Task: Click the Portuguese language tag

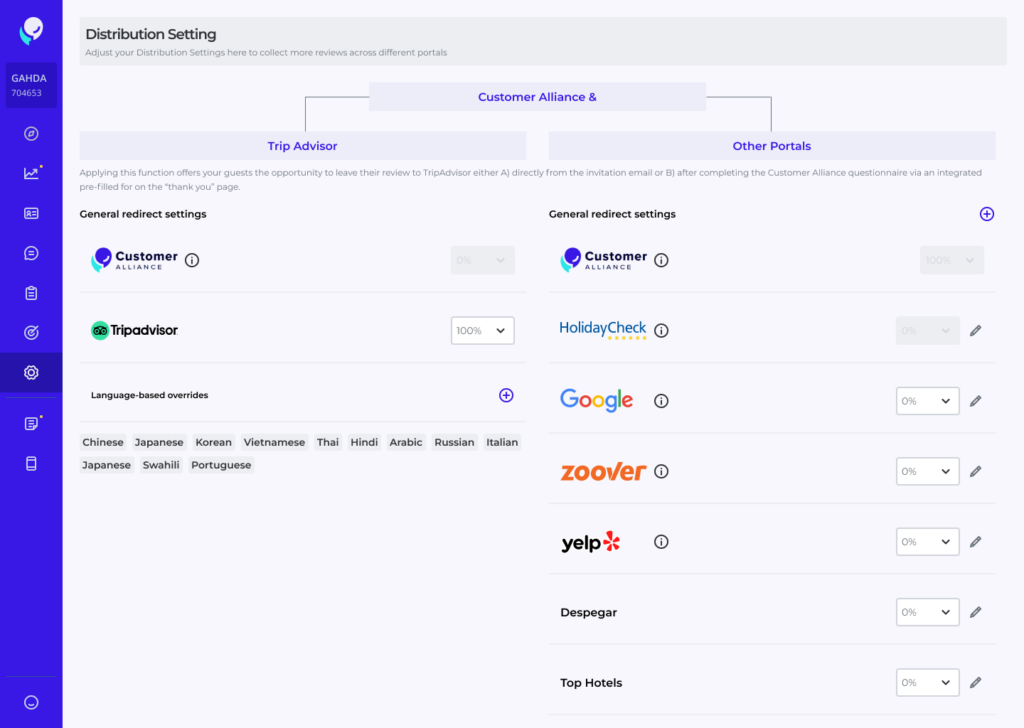Action: pyautogui.click(x=221, y=465)
